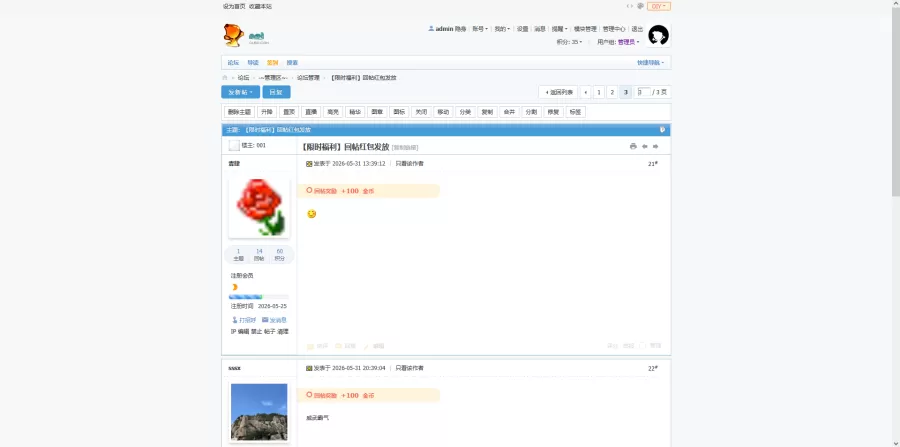This screenshot has width=900, height=447.
Task: Click the 复制 copy thread button
Action: click(x=487, y=112)
